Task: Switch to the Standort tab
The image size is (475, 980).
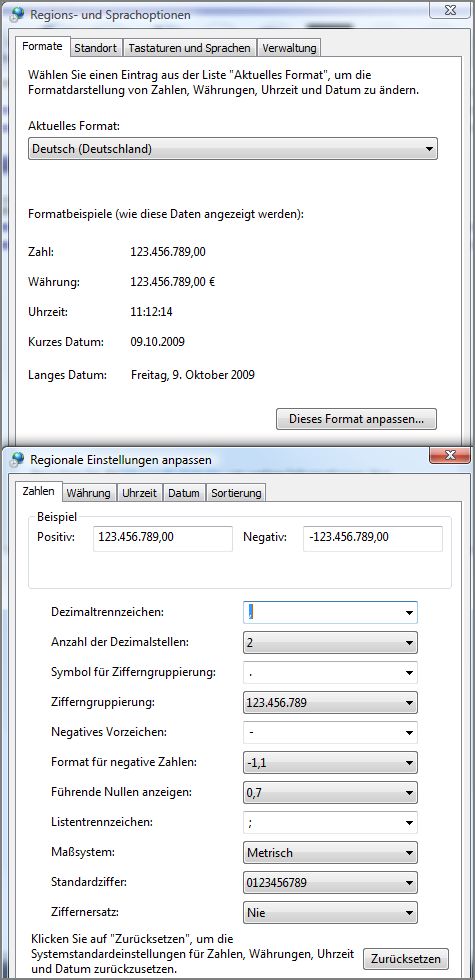Action: [96, 48]
